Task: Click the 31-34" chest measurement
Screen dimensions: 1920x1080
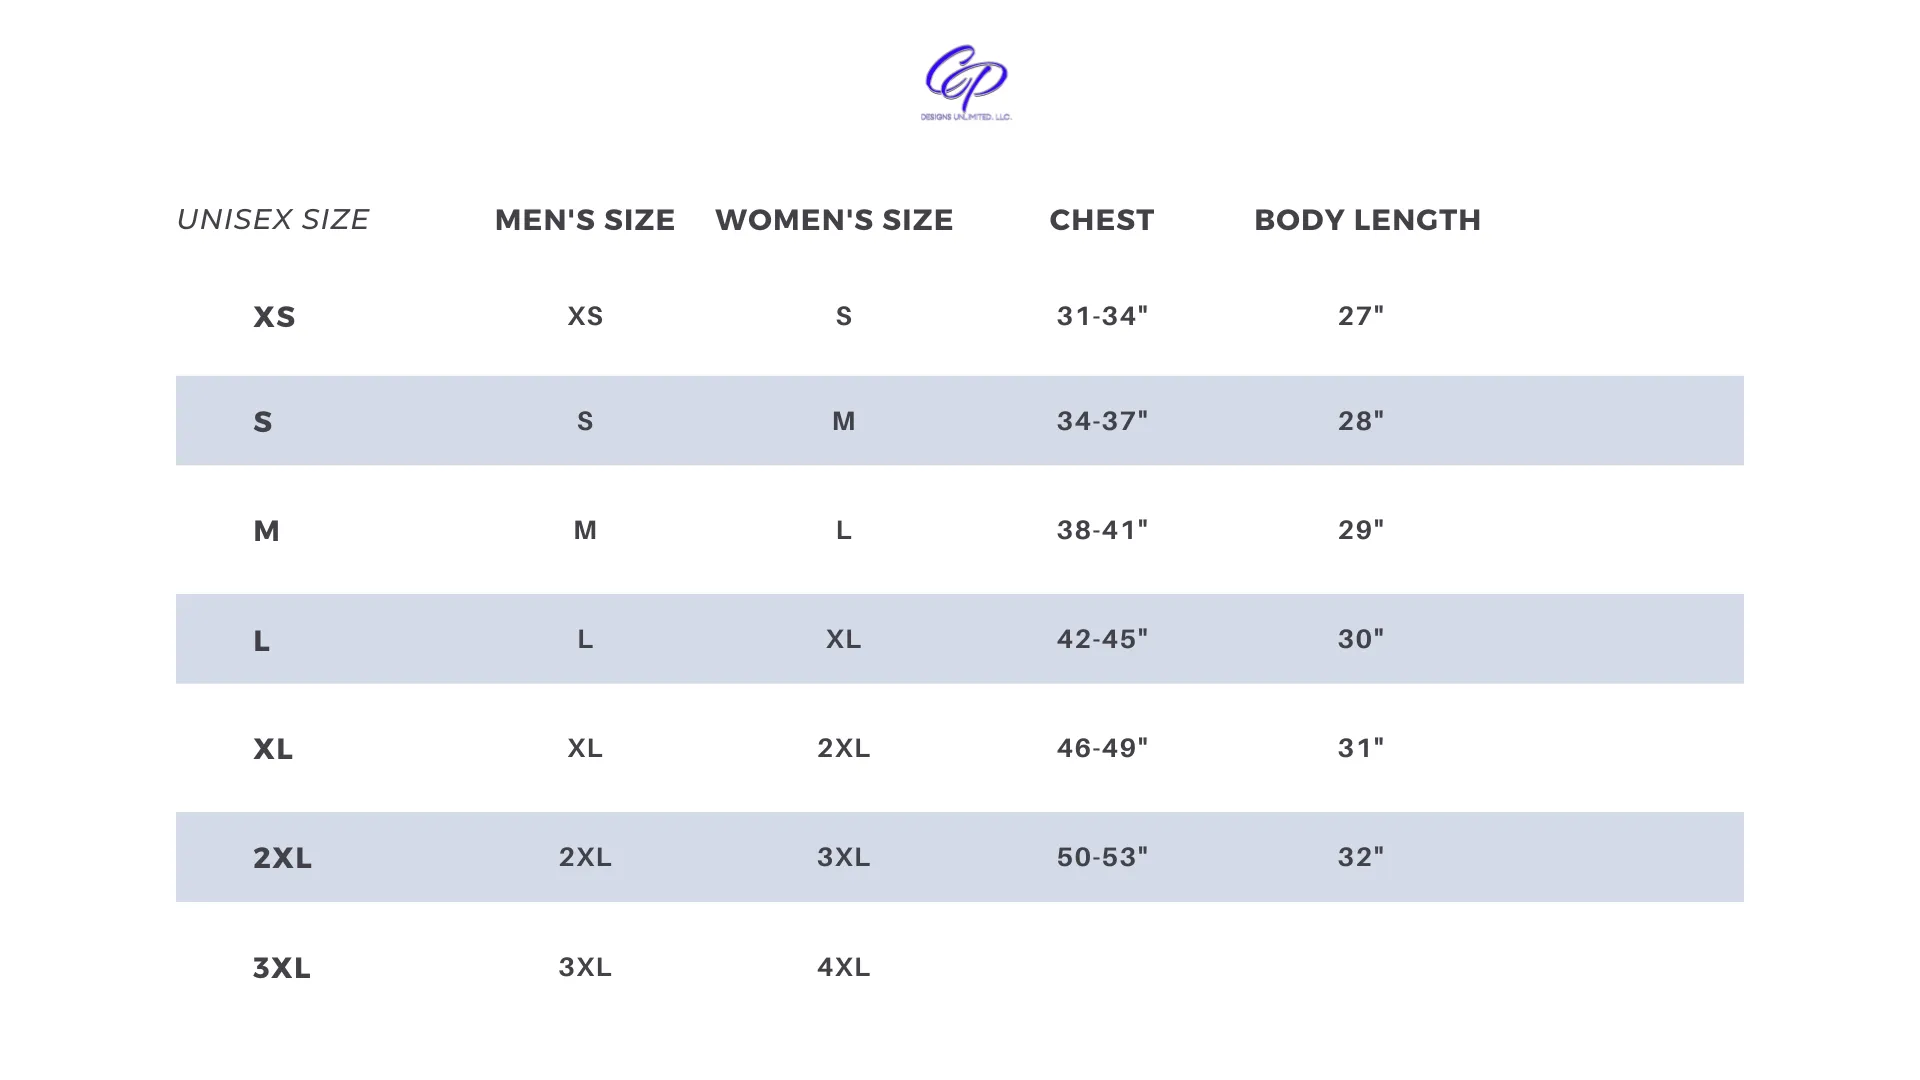Action: click(1102, 316)
